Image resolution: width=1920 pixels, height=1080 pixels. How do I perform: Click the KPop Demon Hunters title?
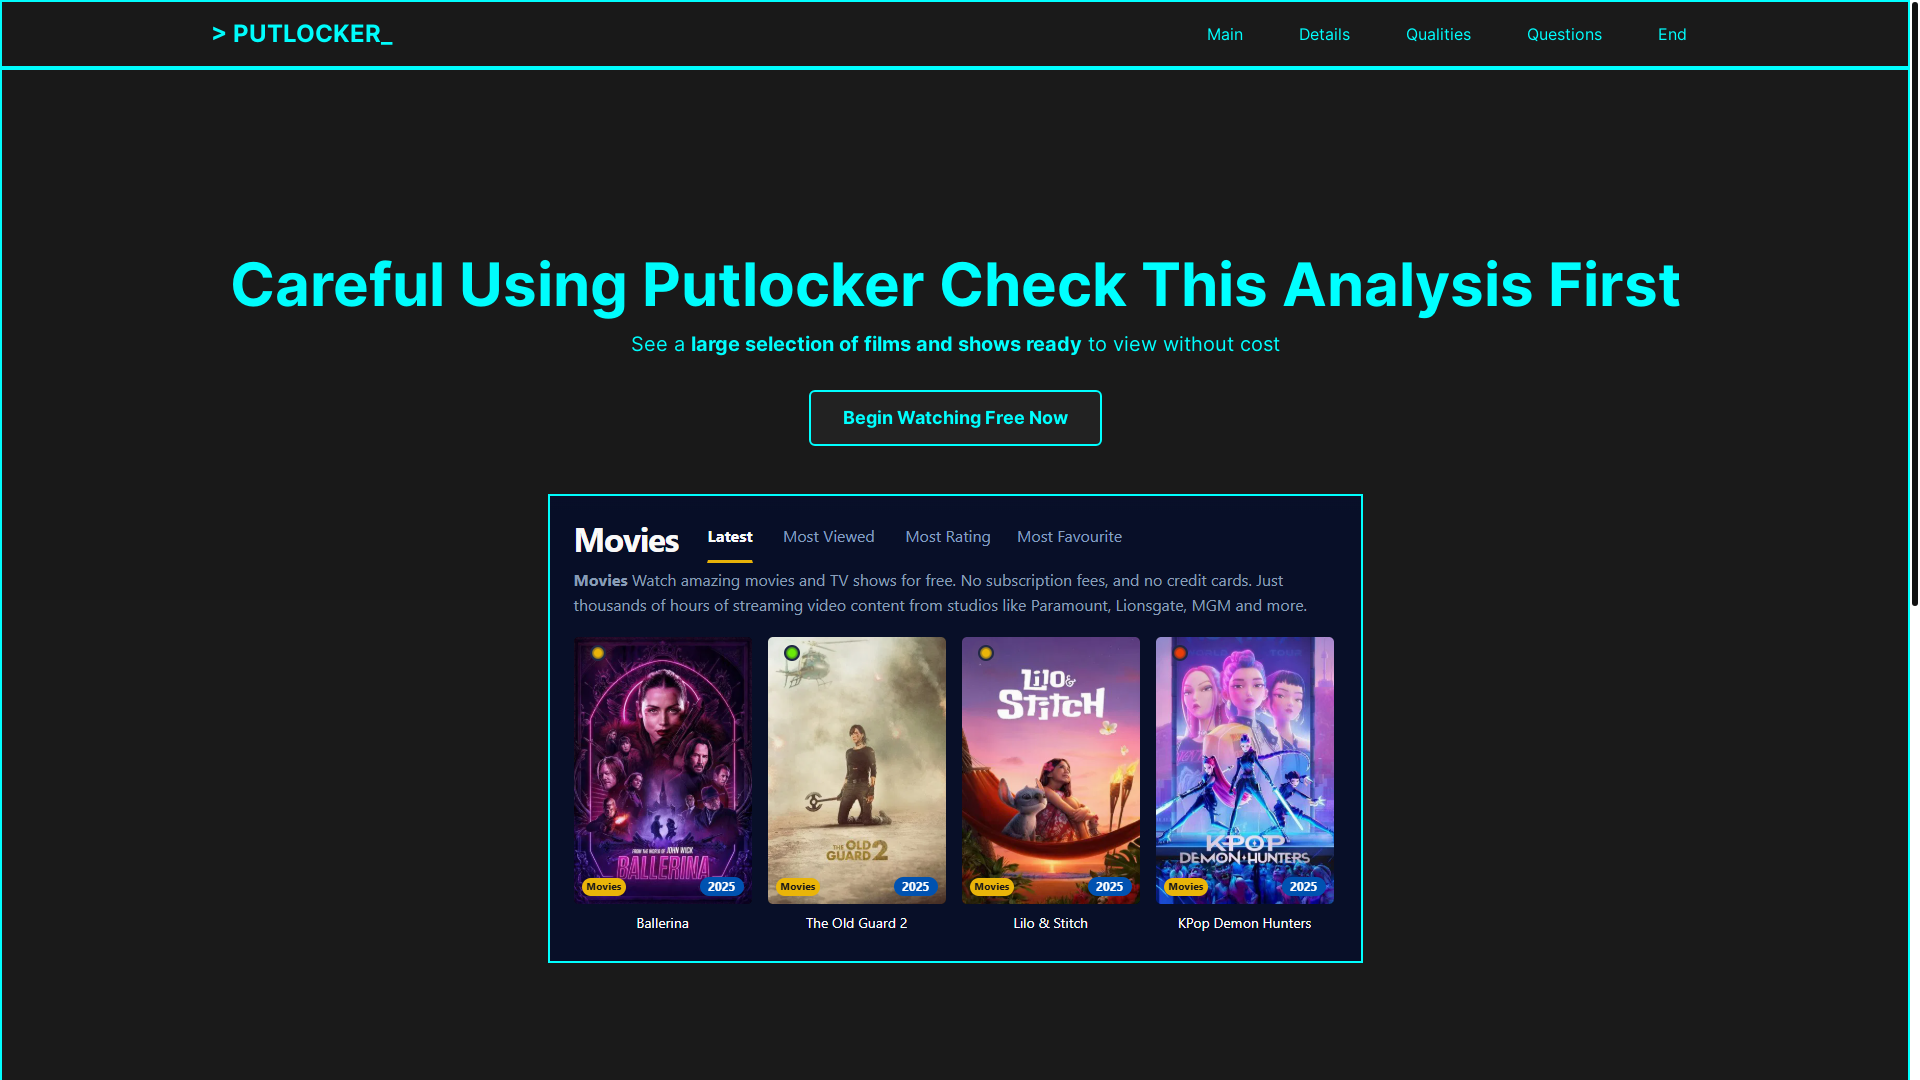pos(1244,923)
